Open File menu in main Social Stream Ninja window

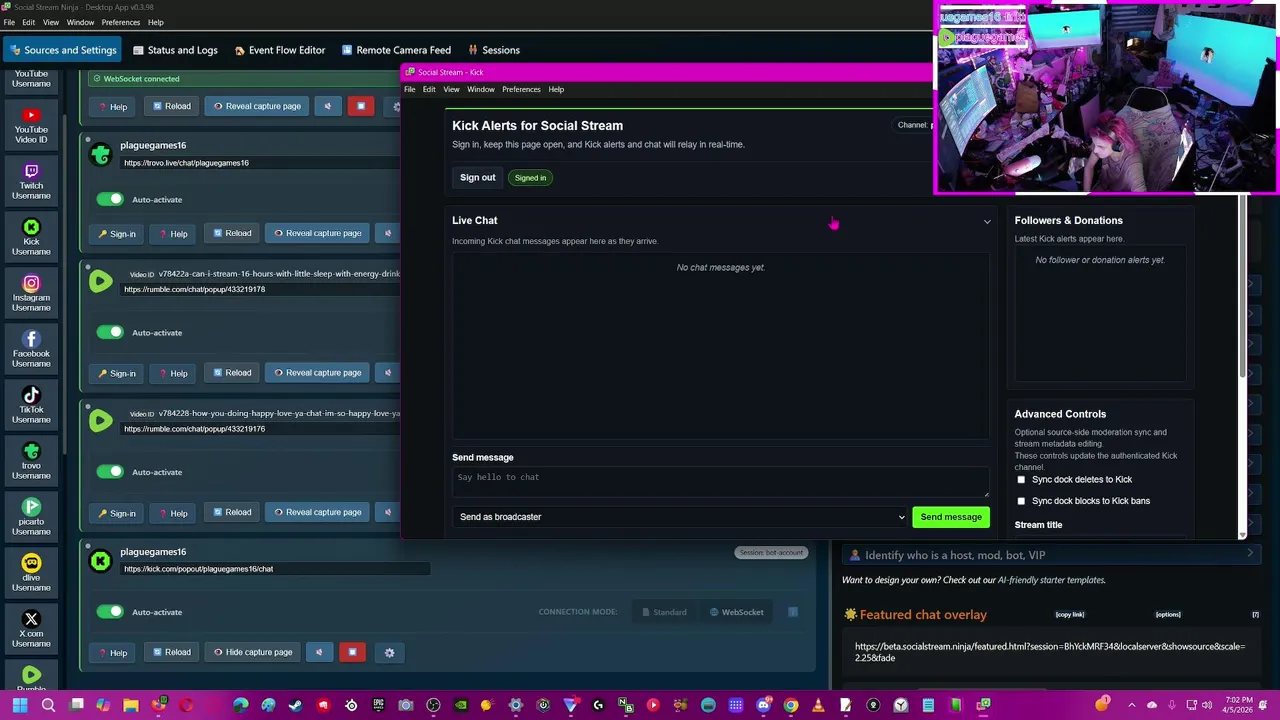pyautogui.click(x=9, y=22)
